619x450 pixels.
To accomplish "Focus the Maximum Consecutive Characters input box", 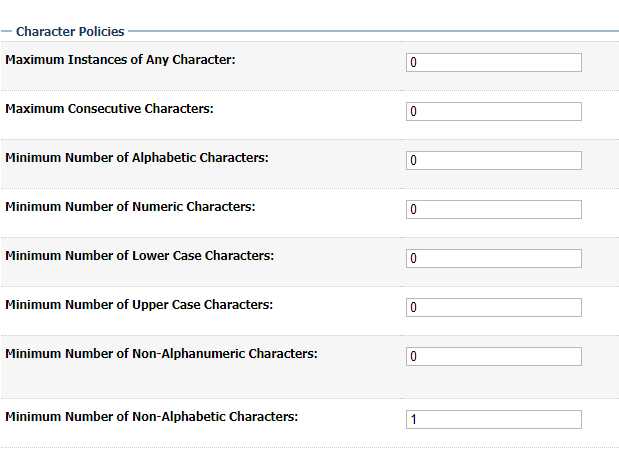I will [493, 112].
